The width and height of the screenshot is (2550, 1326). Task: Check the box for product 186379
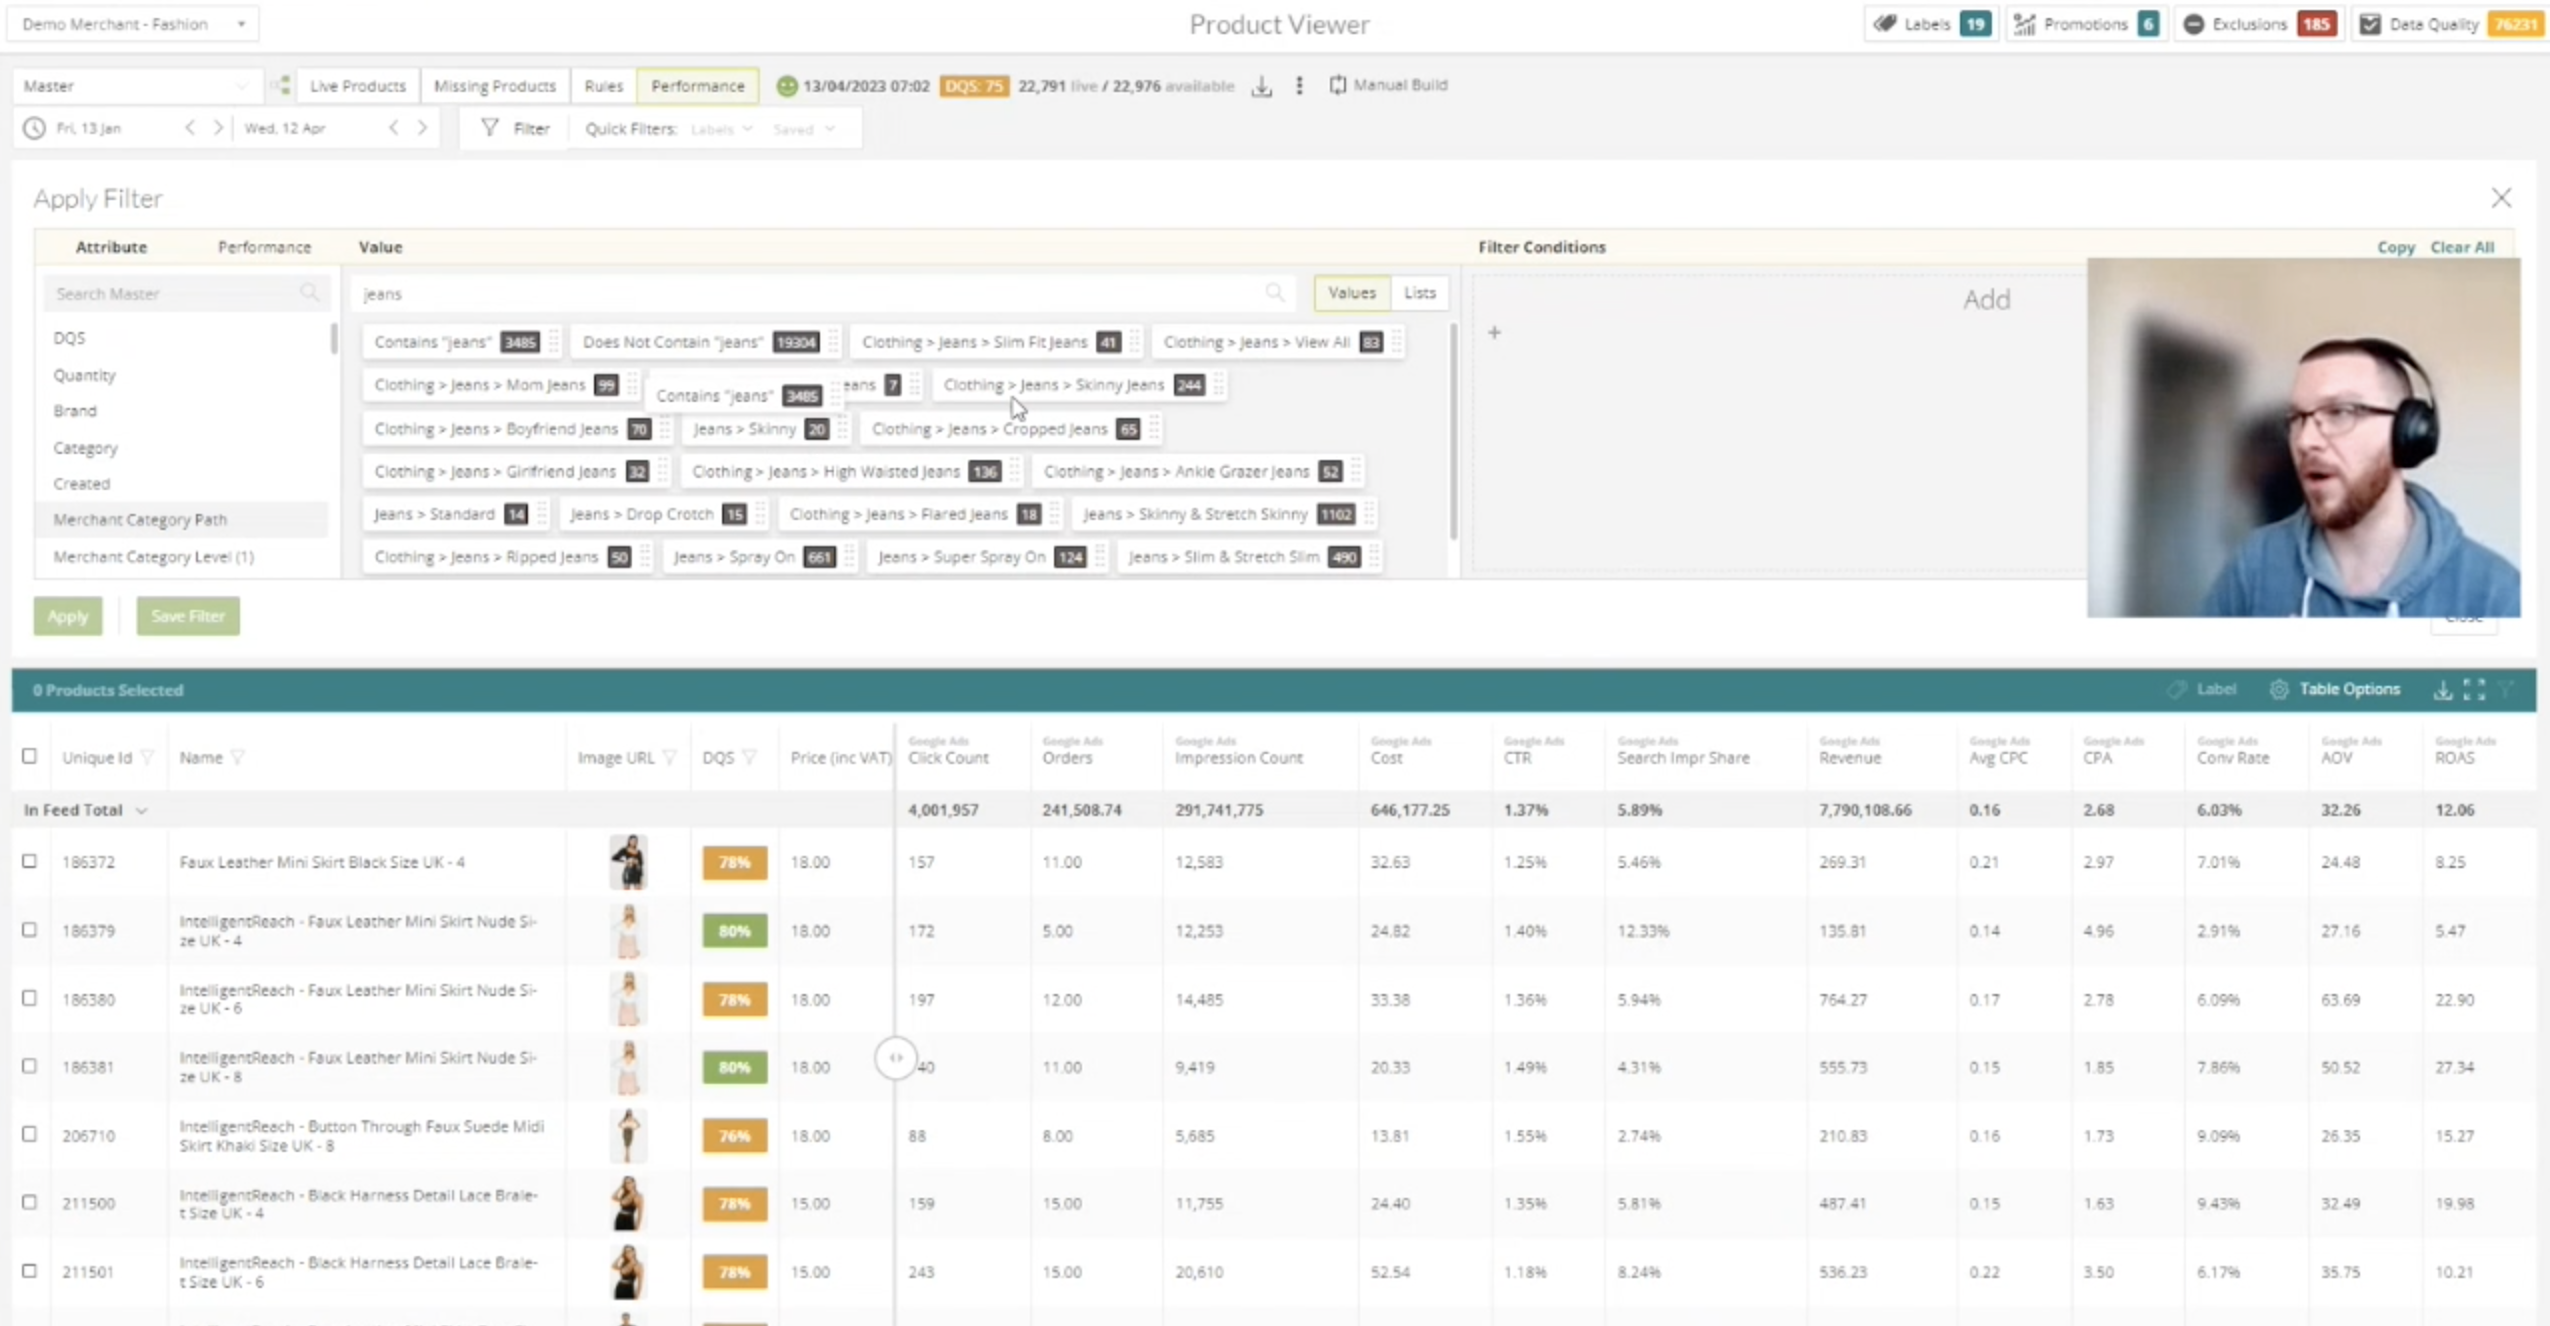coord(29,929)
